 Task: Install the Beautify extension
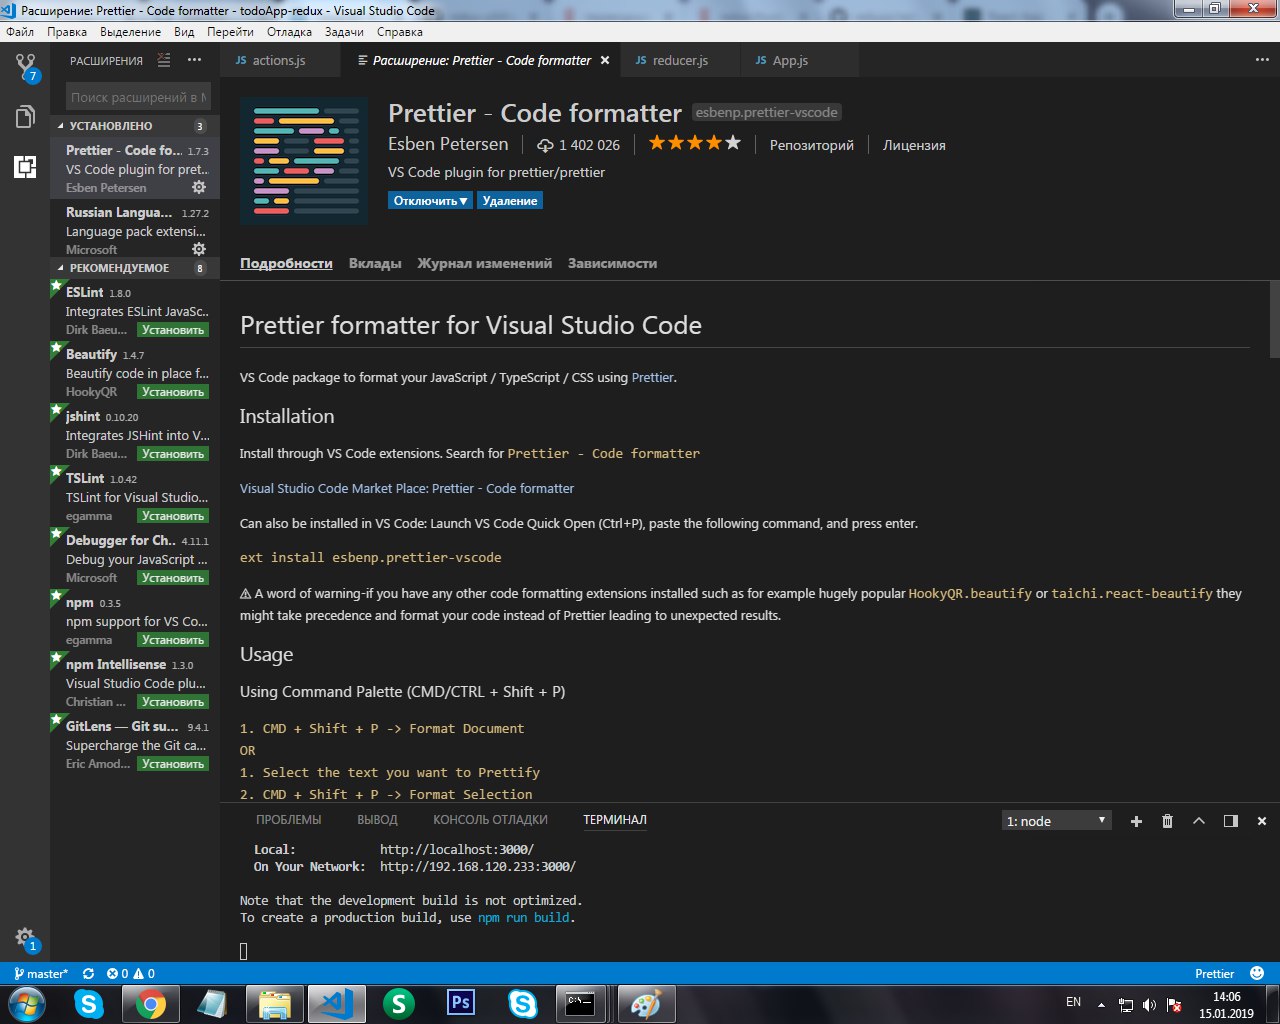pyautogui.click(x=172, y=392)
